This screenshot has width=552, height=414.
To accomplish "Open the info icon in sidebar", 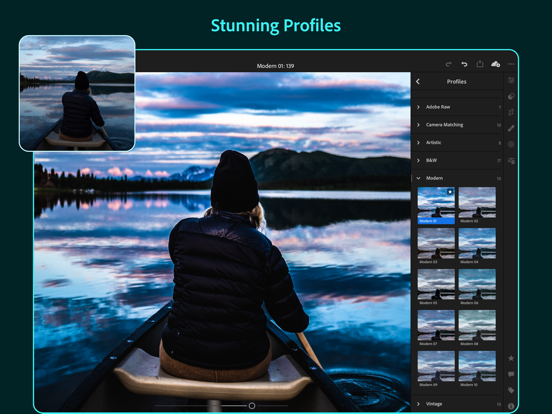I will [x=511, y=406].
